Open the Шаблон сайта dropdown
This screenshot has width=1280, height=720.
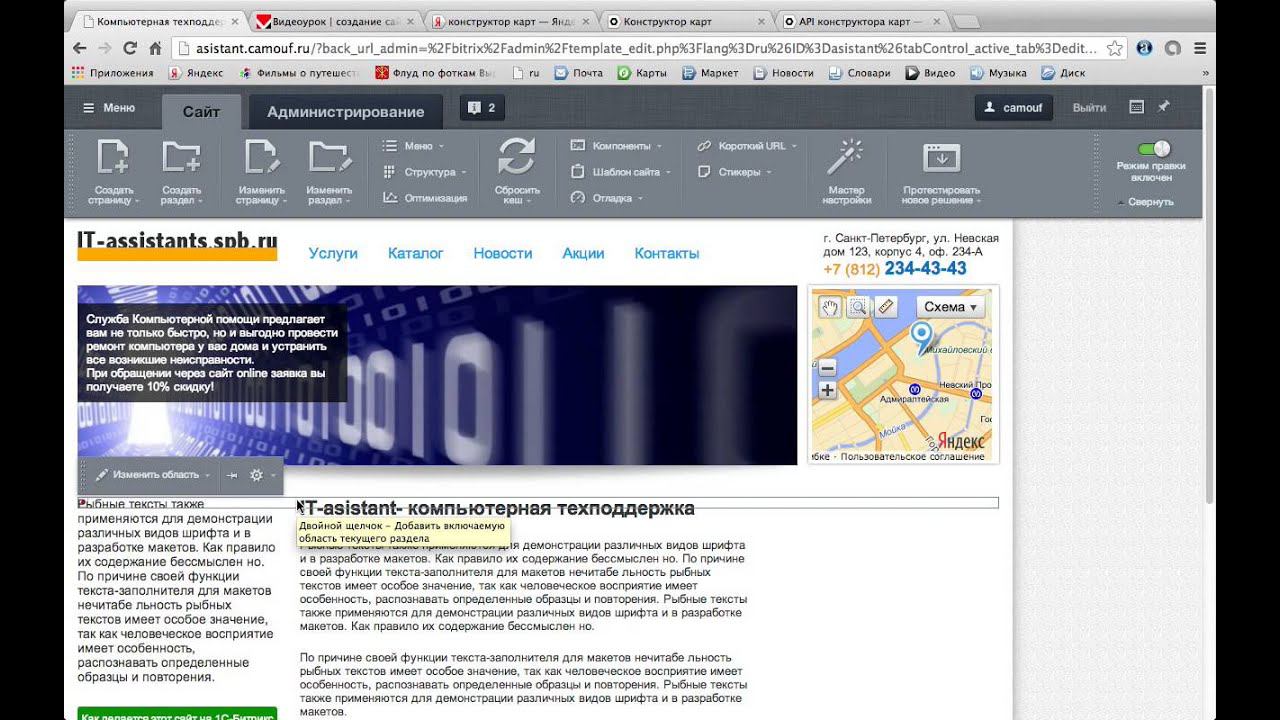pyautogui.click(x=620, y=172)
